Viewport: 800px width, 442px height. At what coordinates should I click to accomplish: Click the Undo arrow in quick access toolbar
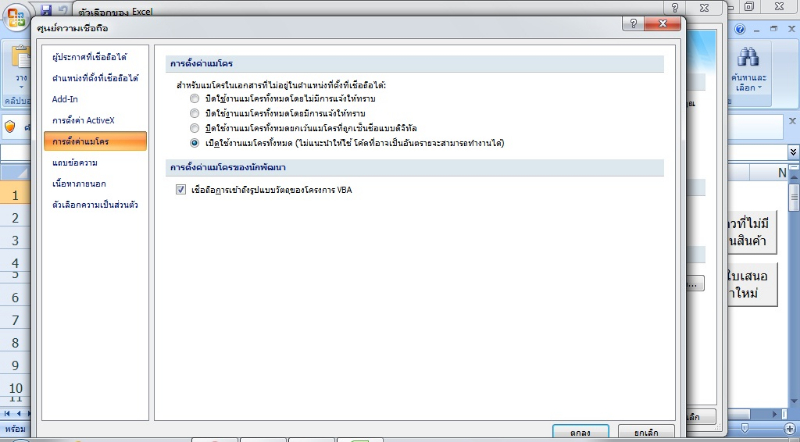[63, 9]
